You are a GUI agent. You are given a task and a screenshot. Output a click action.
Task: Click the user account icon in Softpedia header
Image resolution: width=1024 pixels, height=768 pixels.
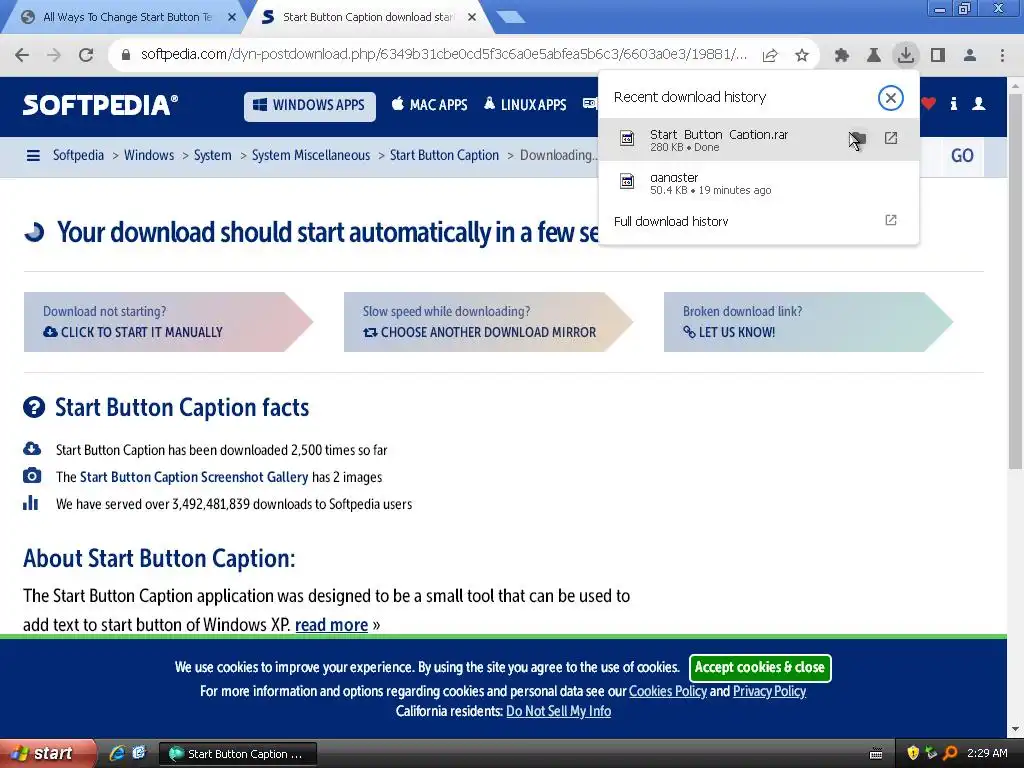click(978, 103)
